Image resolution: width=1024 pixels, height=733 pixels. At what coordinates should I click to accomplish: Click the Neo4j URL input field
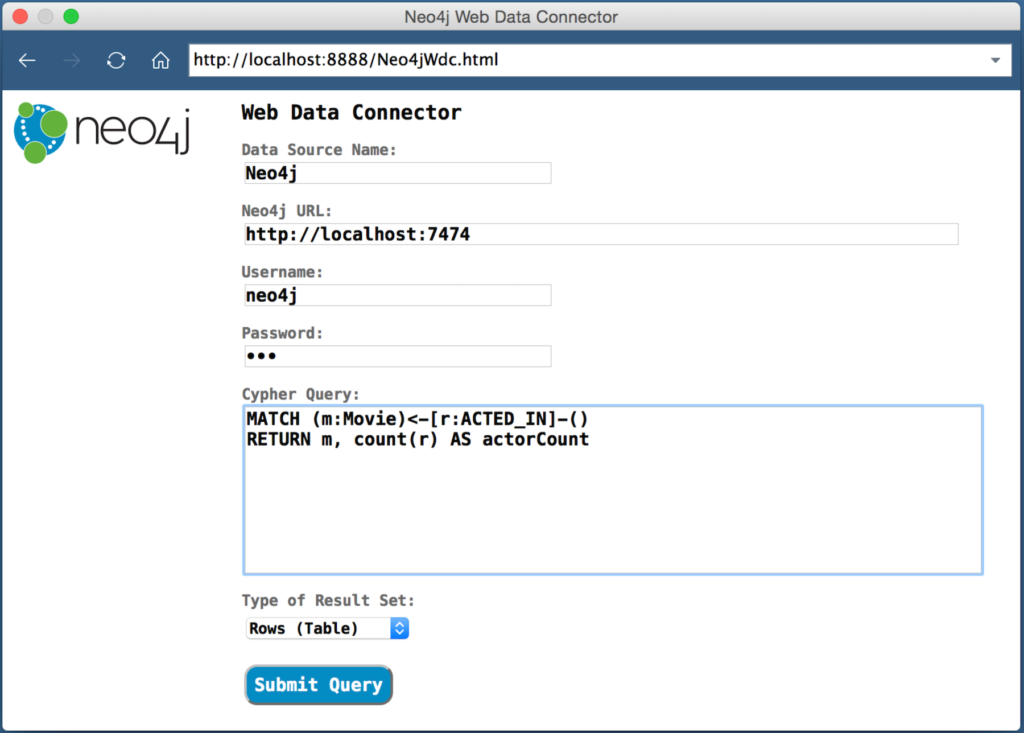pyautogui.click(x=600, y=234)
